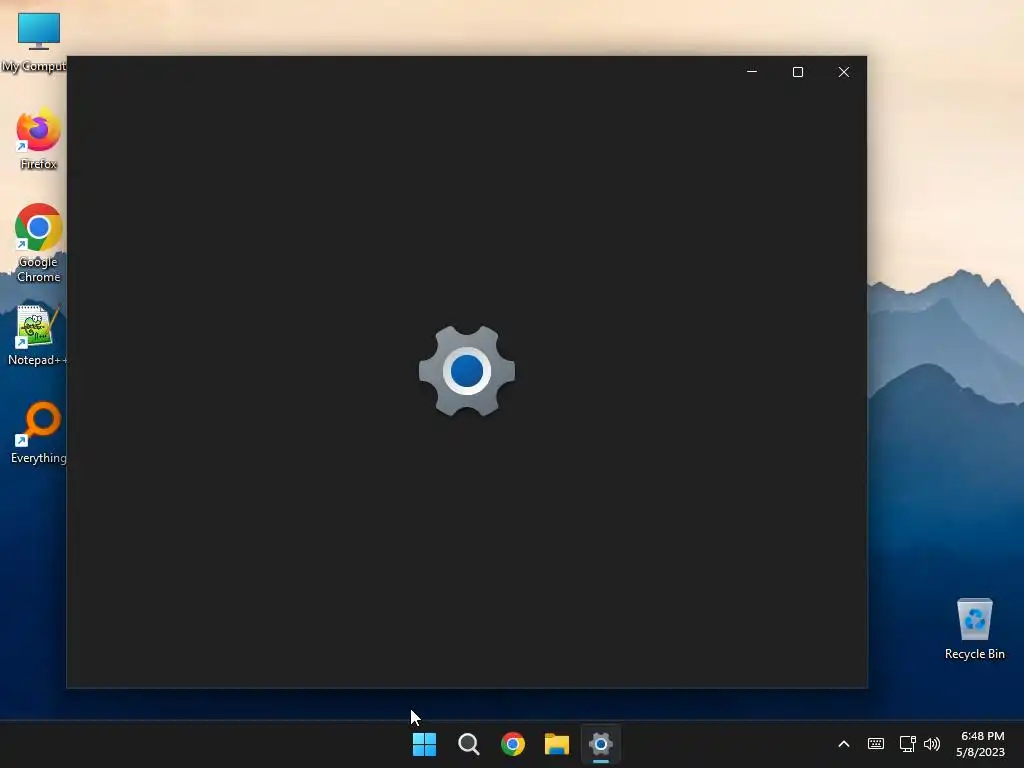The height and width of the screenshot is (768, 1024).
Task: Open taskbar Search magnifier
Action: pyautogui.click(x=469, y=744)
